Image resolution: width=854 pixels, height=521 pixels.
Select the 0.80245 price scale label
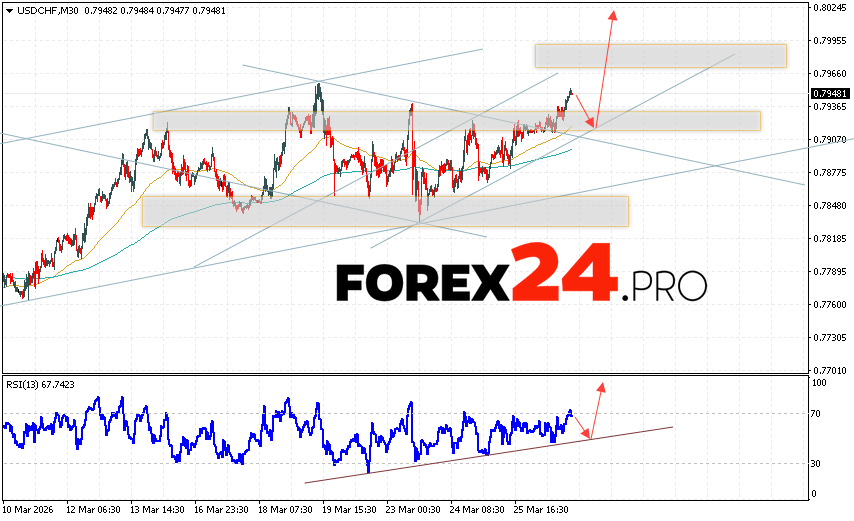click(829, 8)
